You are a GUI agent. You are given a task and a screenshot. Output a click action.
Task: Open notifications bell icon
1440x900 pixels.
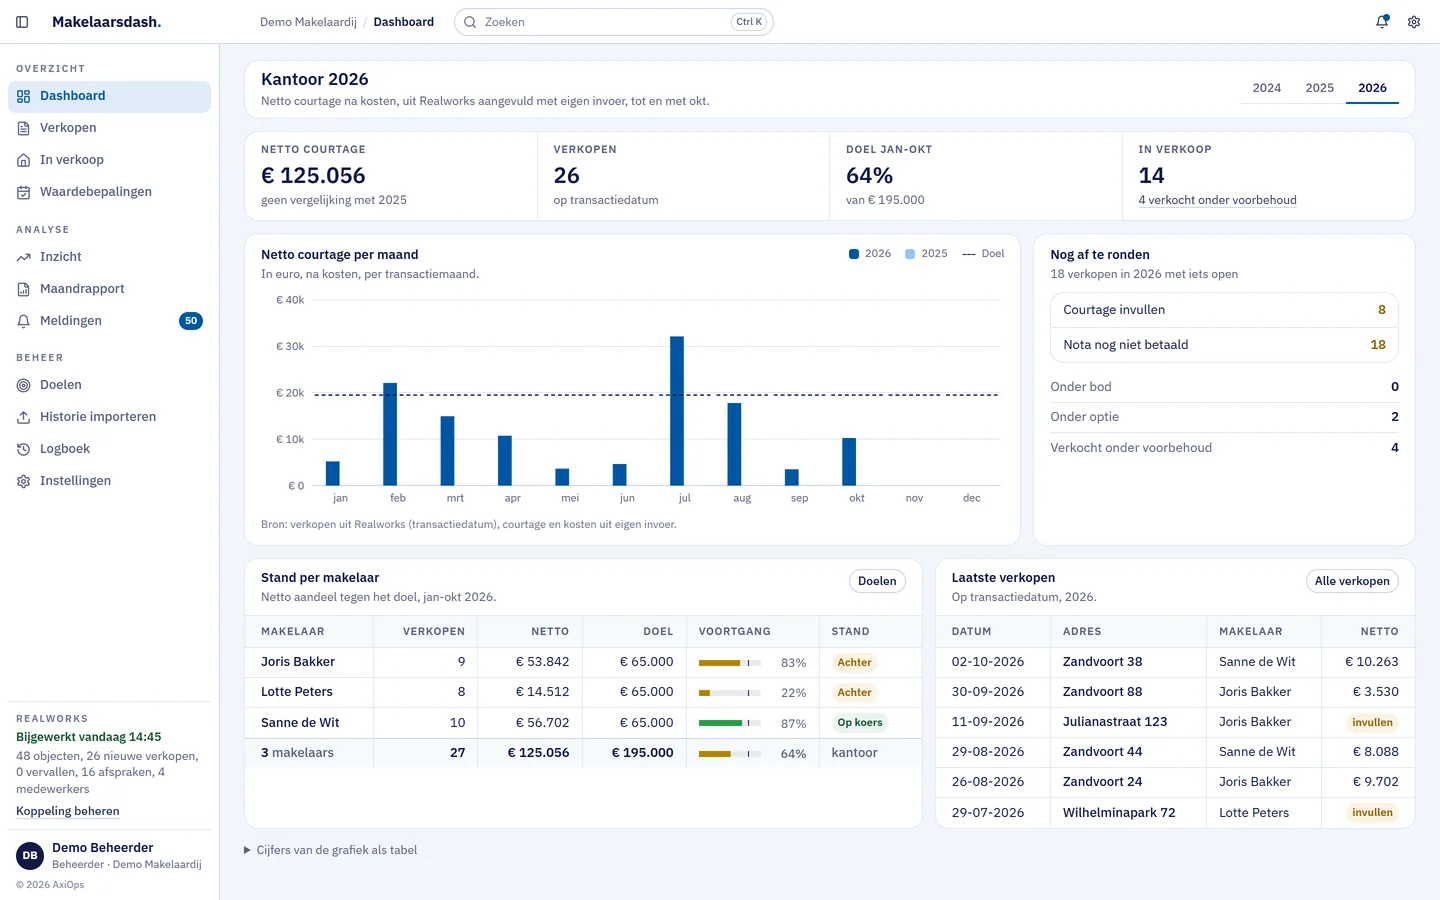point(1382,22)
